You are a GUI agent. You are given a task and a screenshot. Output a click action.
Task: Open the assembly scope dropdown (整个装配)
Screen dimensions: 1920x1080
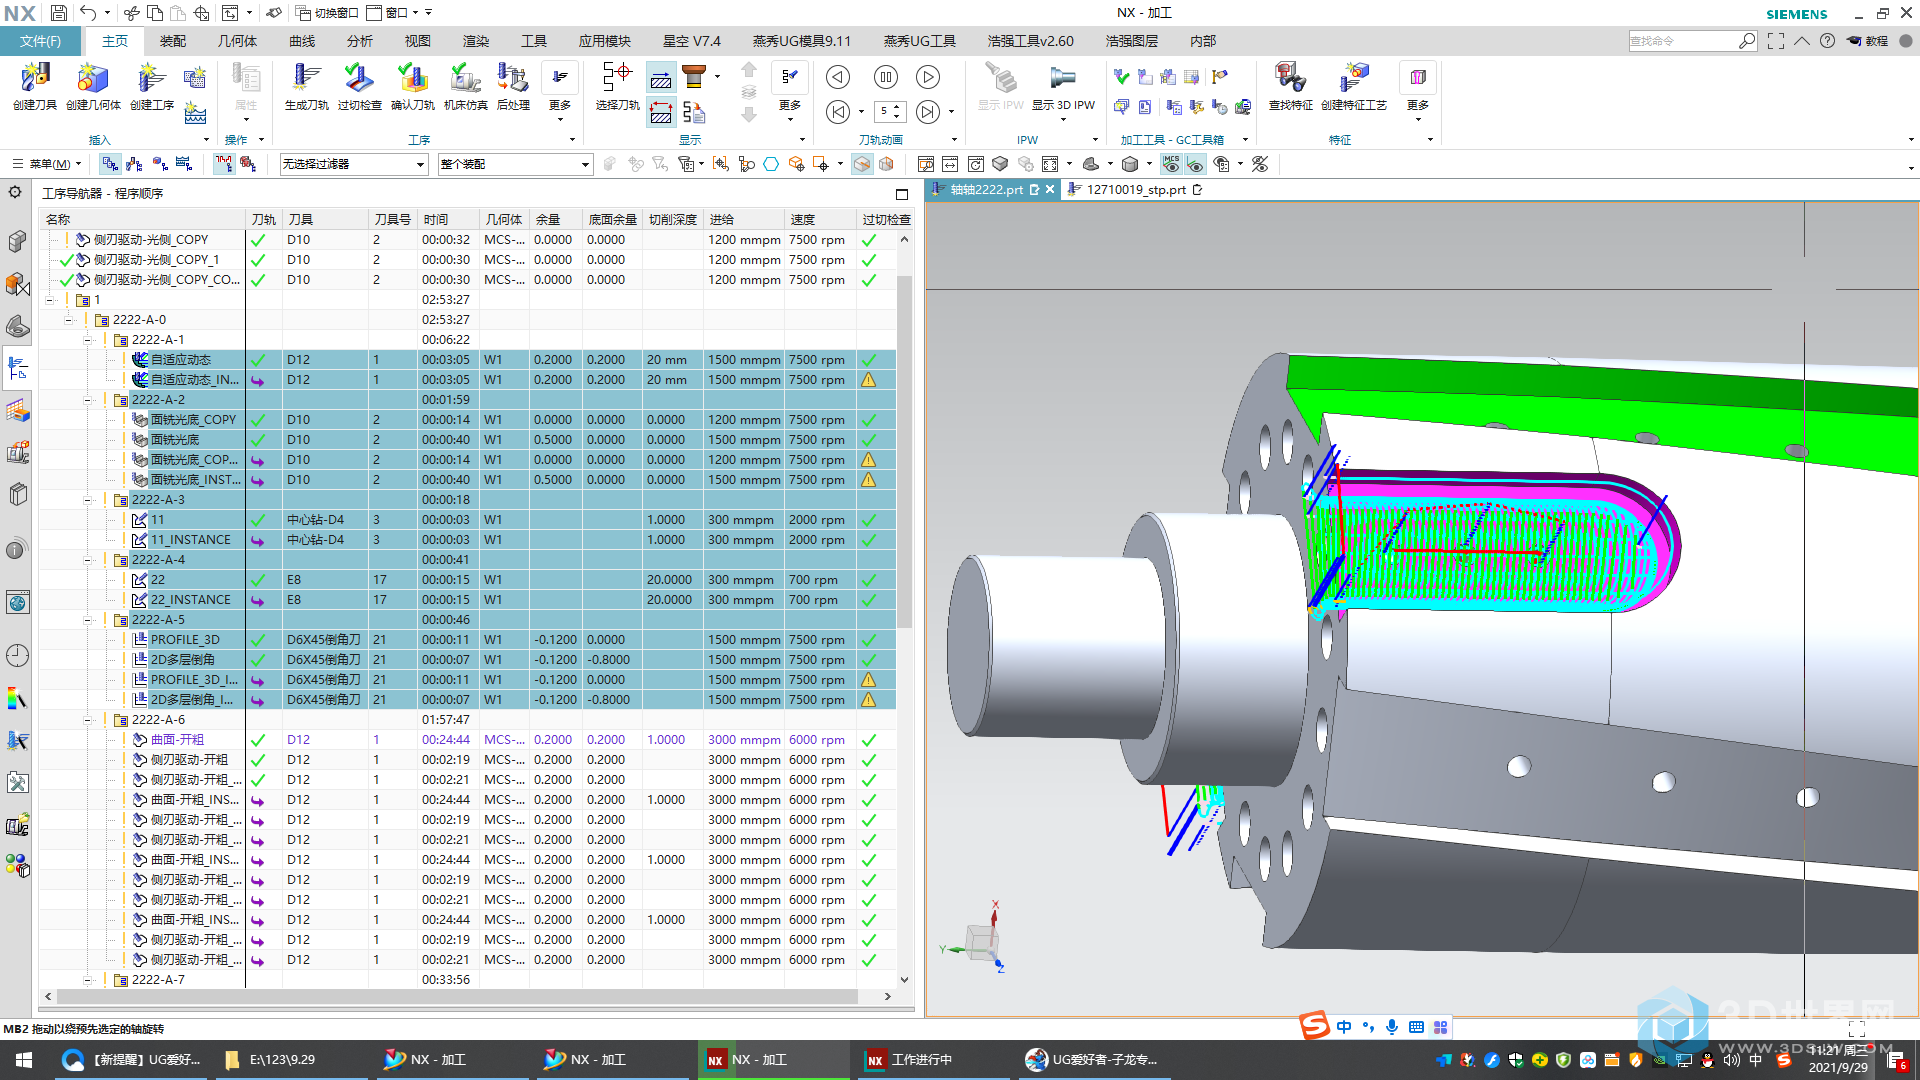pyautogui.click(x=515, y=164)
